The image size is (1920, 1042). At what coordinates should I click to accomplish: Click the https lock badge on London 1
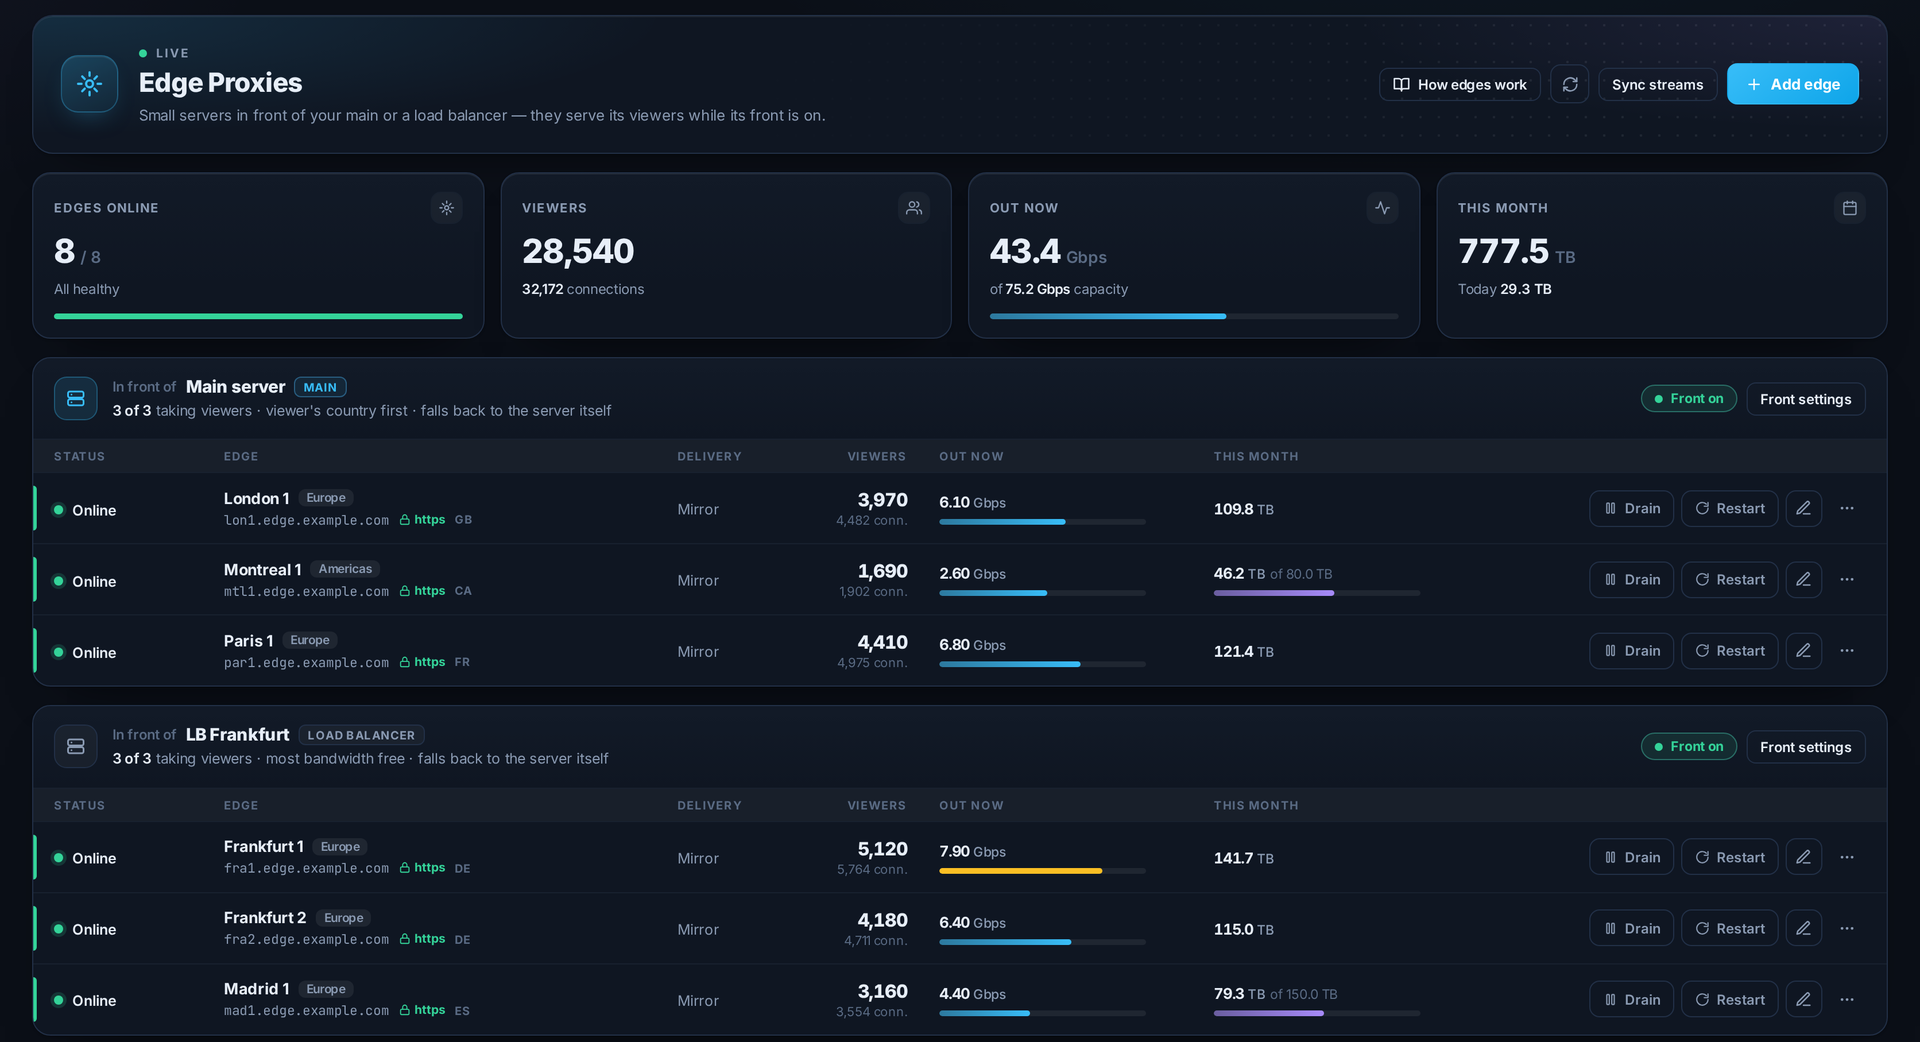(422, 520)
